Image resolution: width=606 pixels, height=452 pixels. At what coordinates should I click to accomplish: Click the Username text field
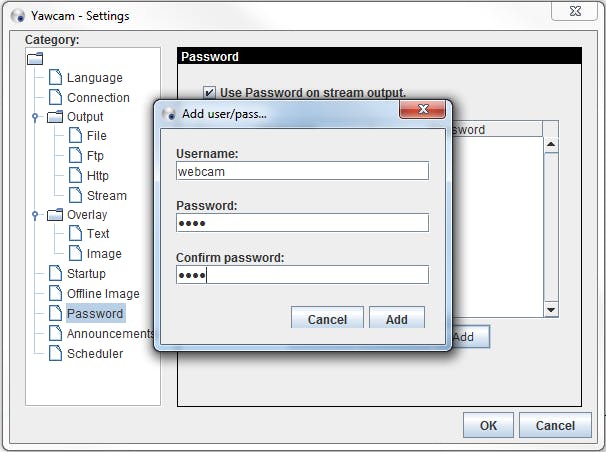point(302,171)
